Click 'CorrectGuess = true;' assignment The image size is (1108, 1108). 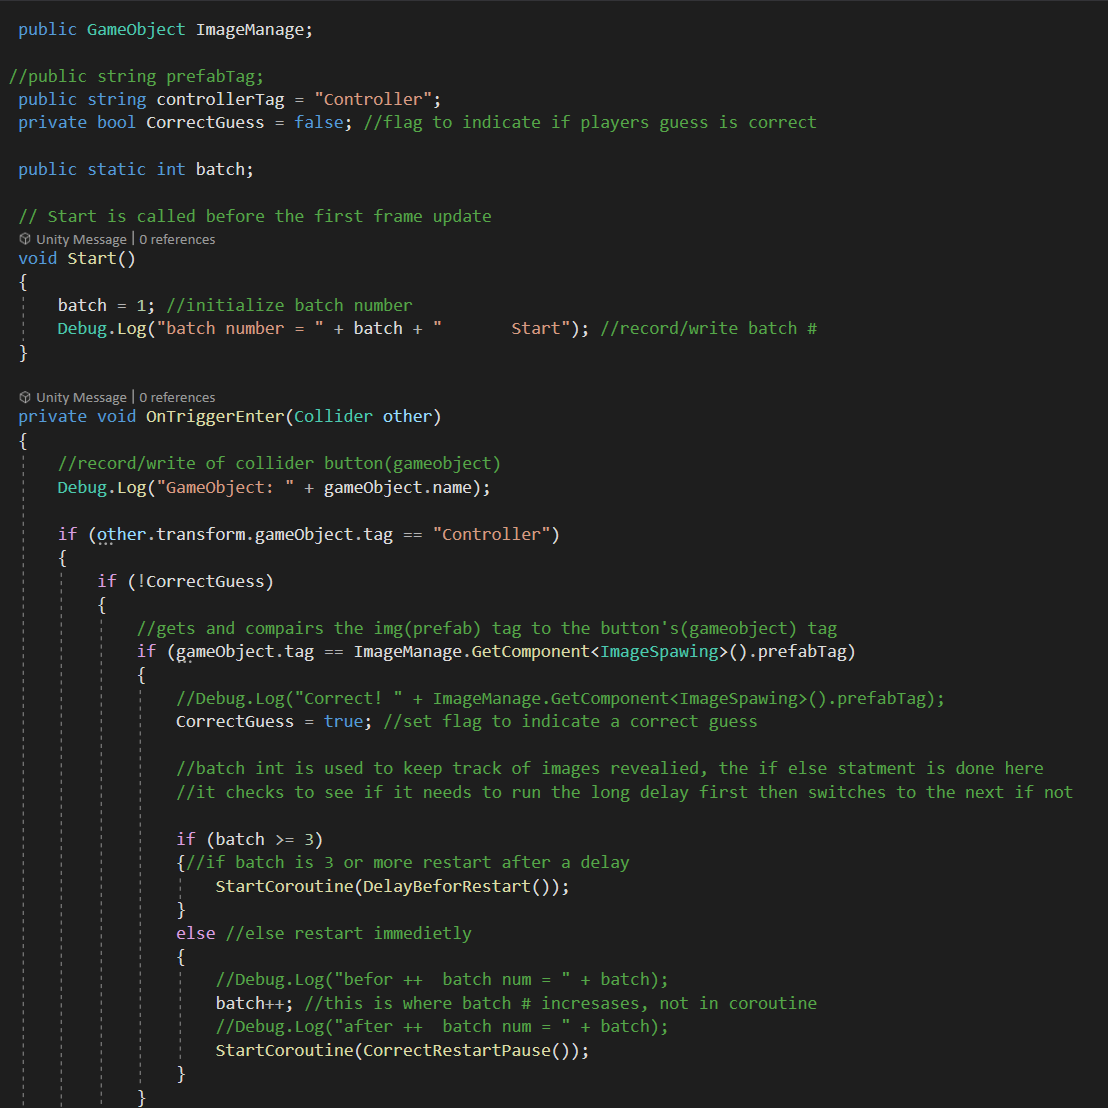pos(274,721)
